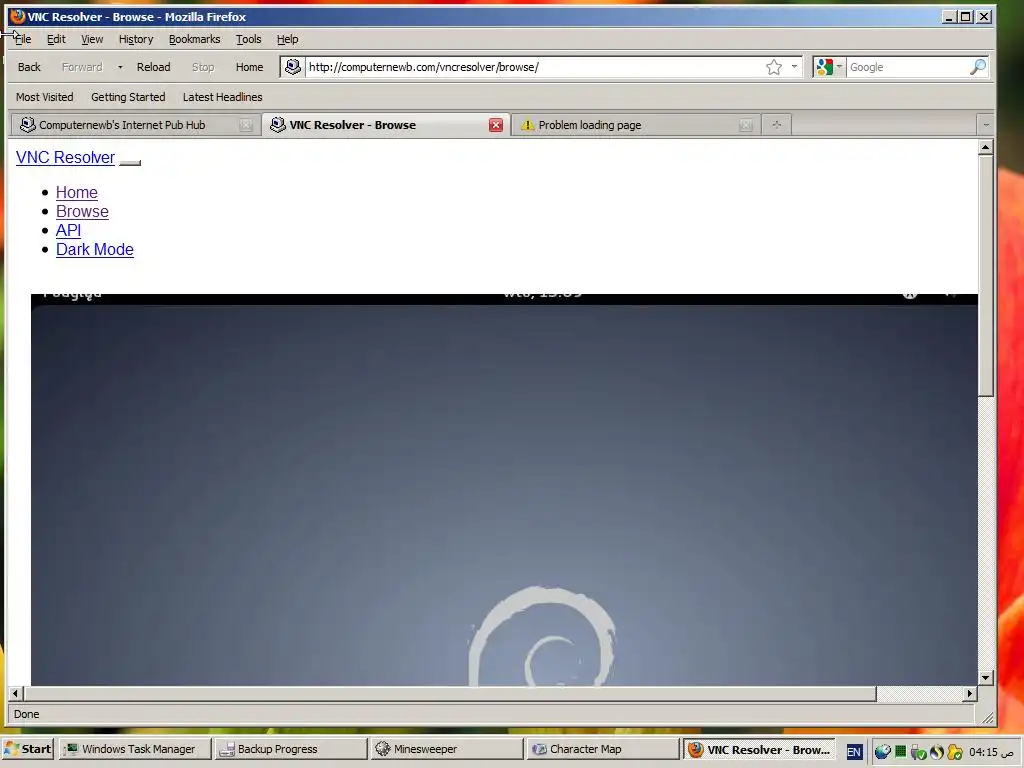Screen dimensions: 1024x768
Task: Click into the URL address field
Action: coord(534,67)
